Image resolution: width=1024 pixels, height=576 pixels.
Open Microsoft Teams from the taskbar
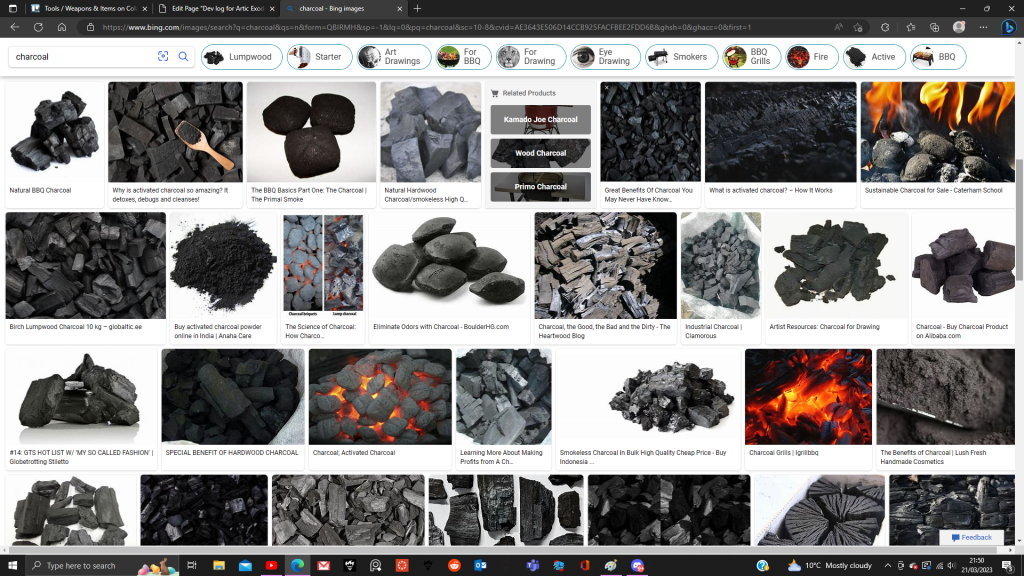point(533,565)
